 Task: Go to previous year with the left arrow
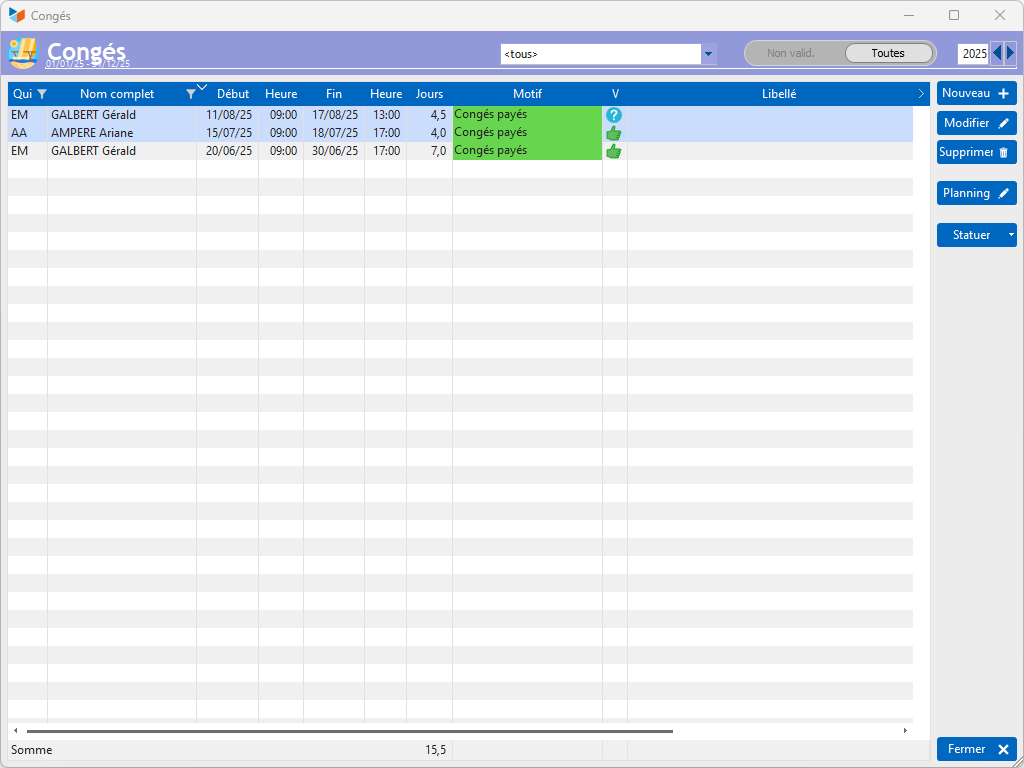[997, 54]
